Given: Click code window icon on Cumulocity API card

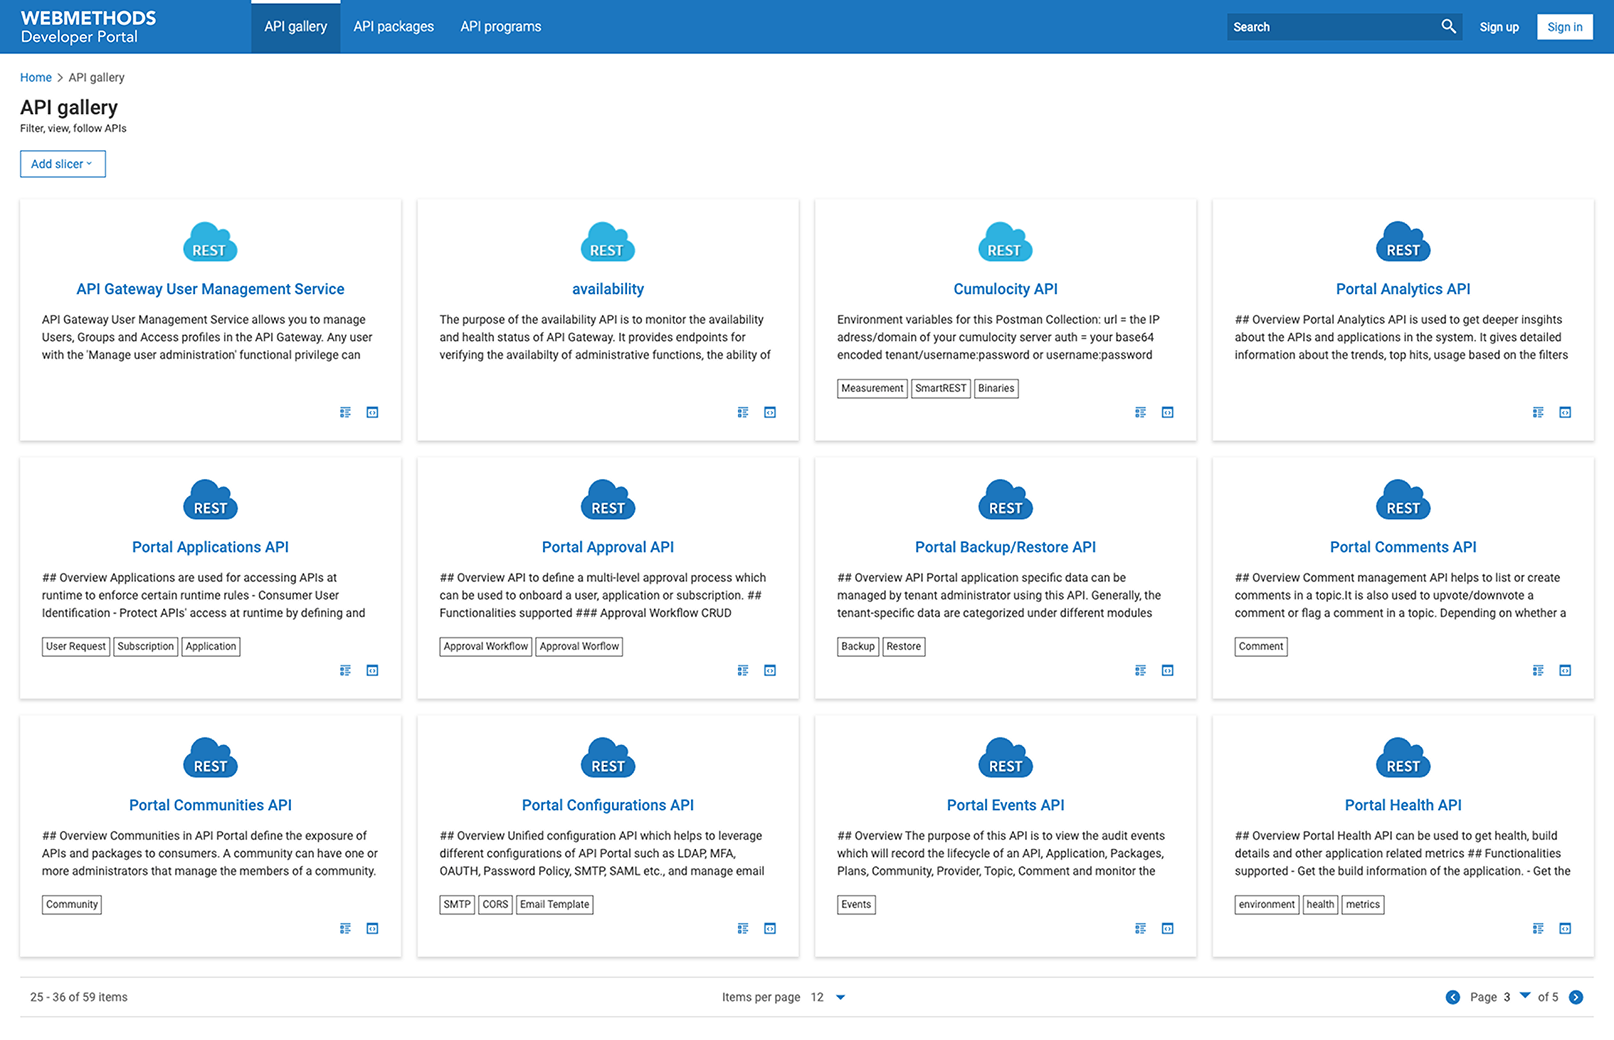Looking at the screenshot, I should click(1167, 412).
